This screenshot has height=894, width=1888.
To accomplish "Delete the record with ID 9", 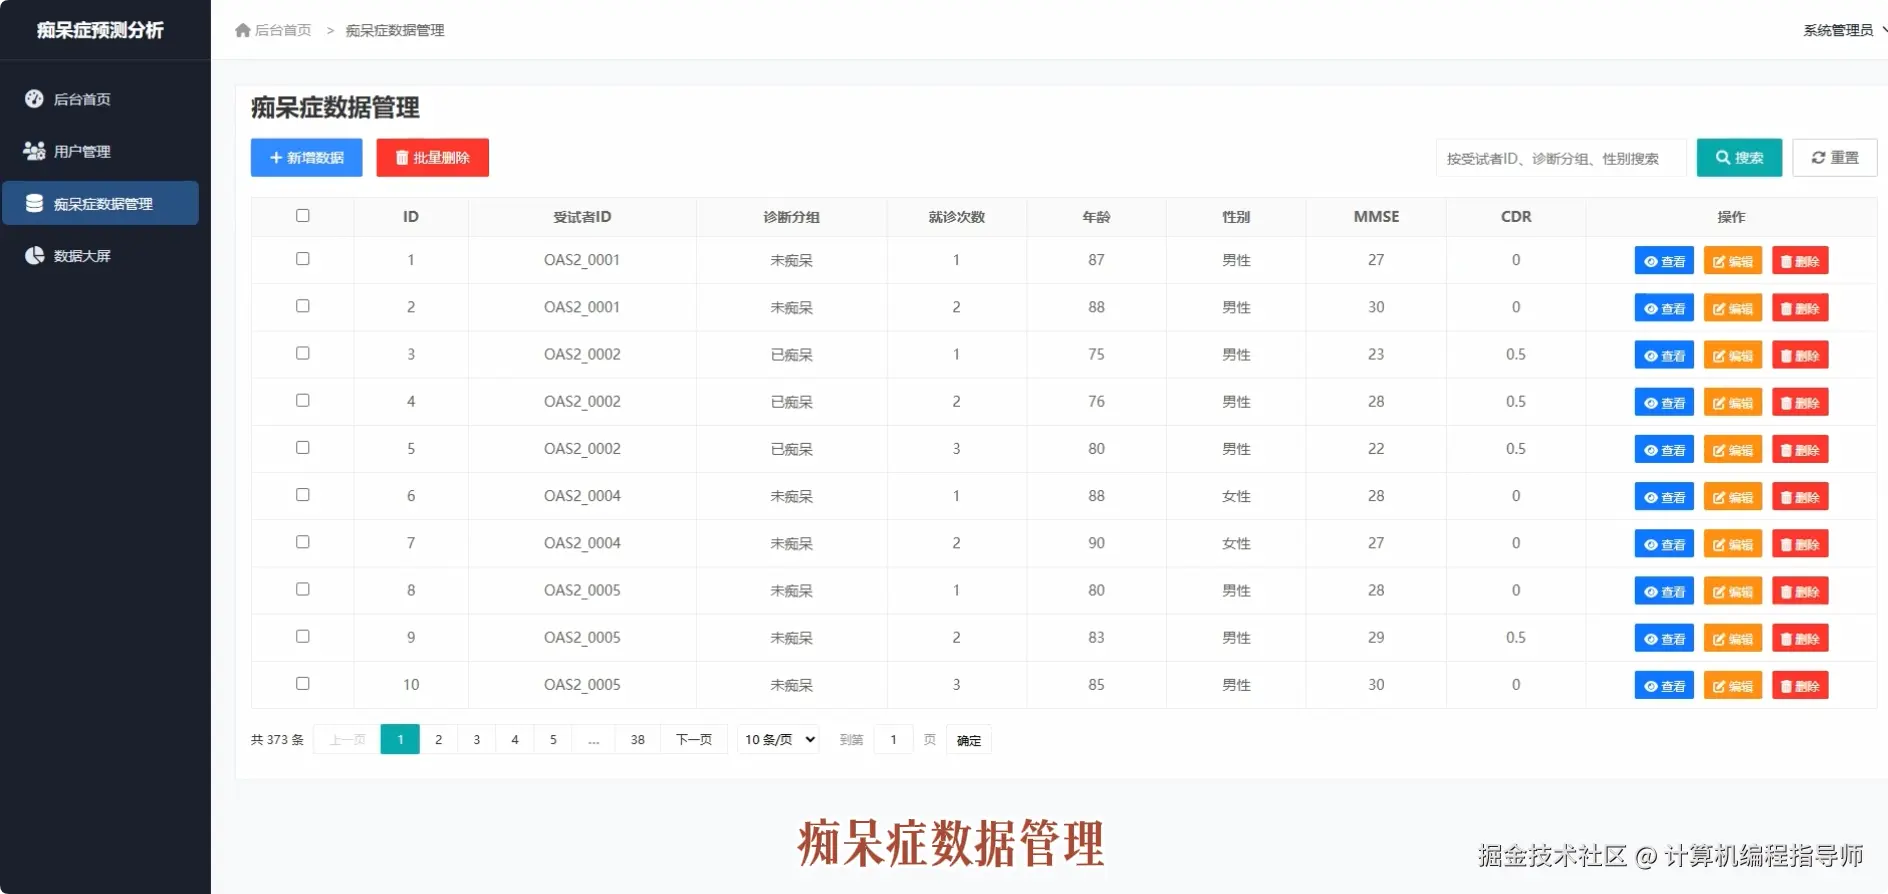I will tap(1800, 638).
